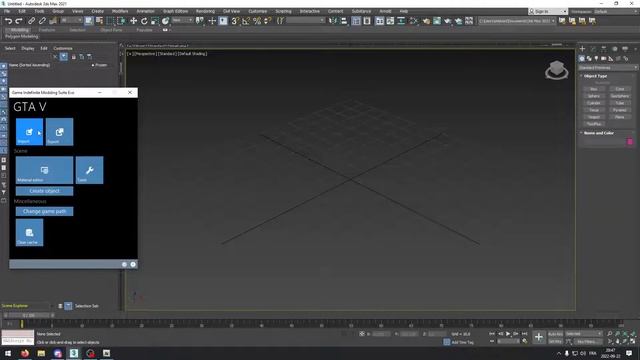Select the Cameras category icon
Viewport: 640px width, 360px height.
[x=603, y=59]
